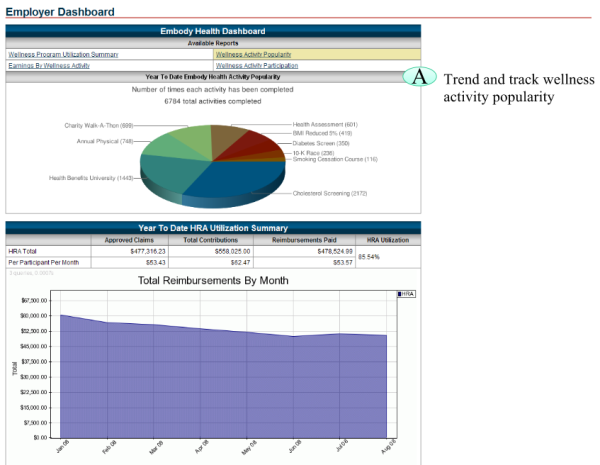Viewport: 600px width, 465px height.
Task: Click the $53.43 per participant claims value
Action: click(x=156, y=263)
